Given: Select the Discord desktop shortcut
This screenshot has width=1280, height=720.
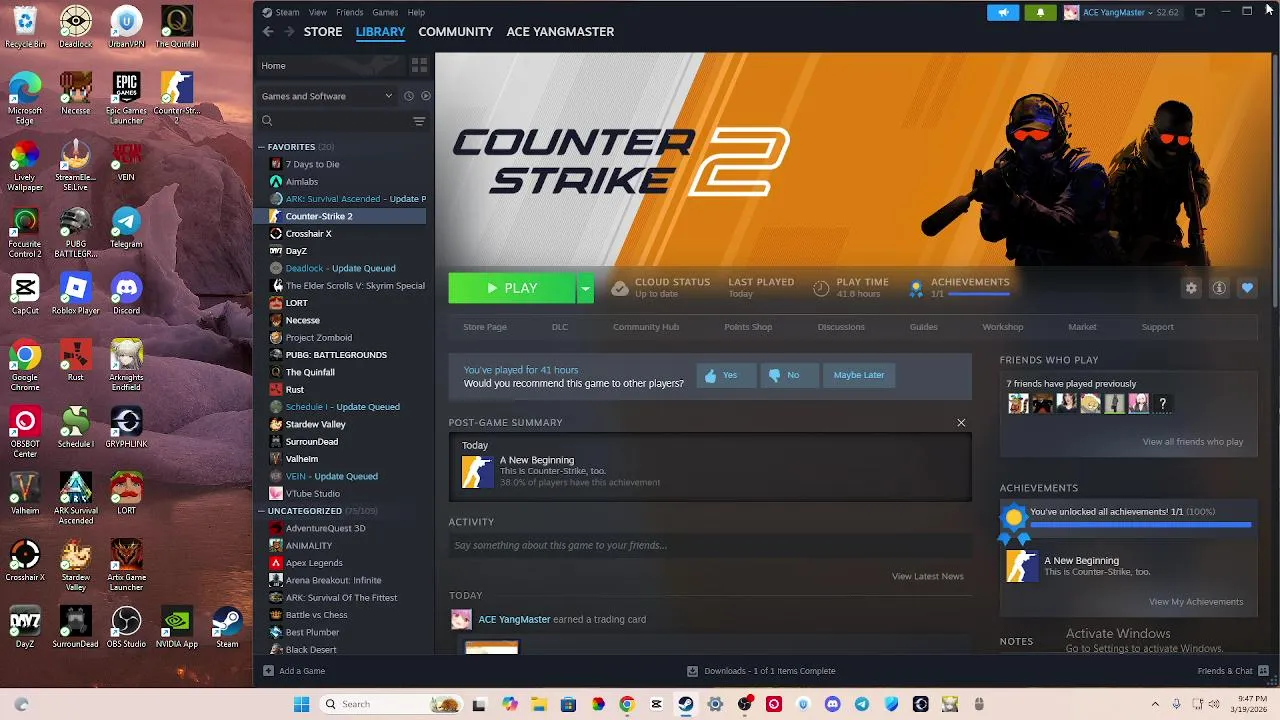Looking at the screenshot, I should (x=126, y=294).
